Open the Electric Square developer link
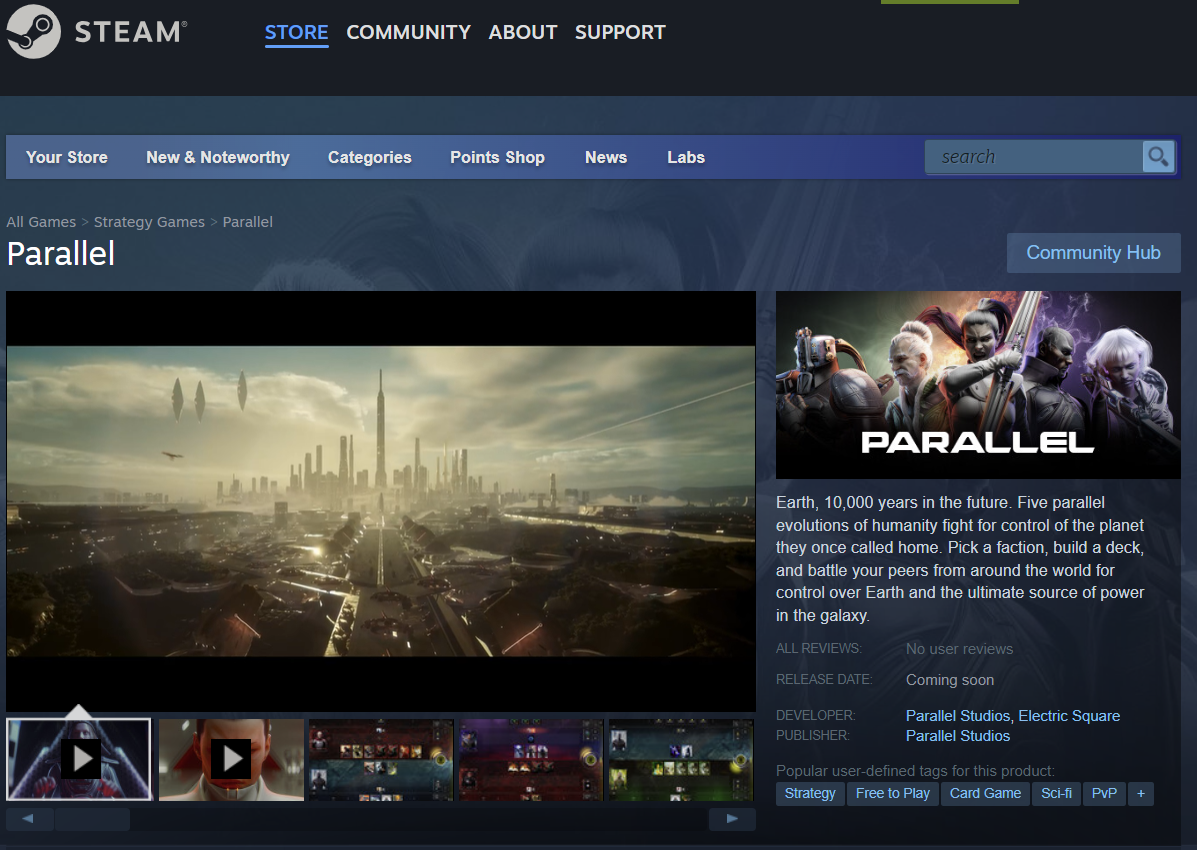Viewport: 1197px width, 850px height. click(1069, 716)
